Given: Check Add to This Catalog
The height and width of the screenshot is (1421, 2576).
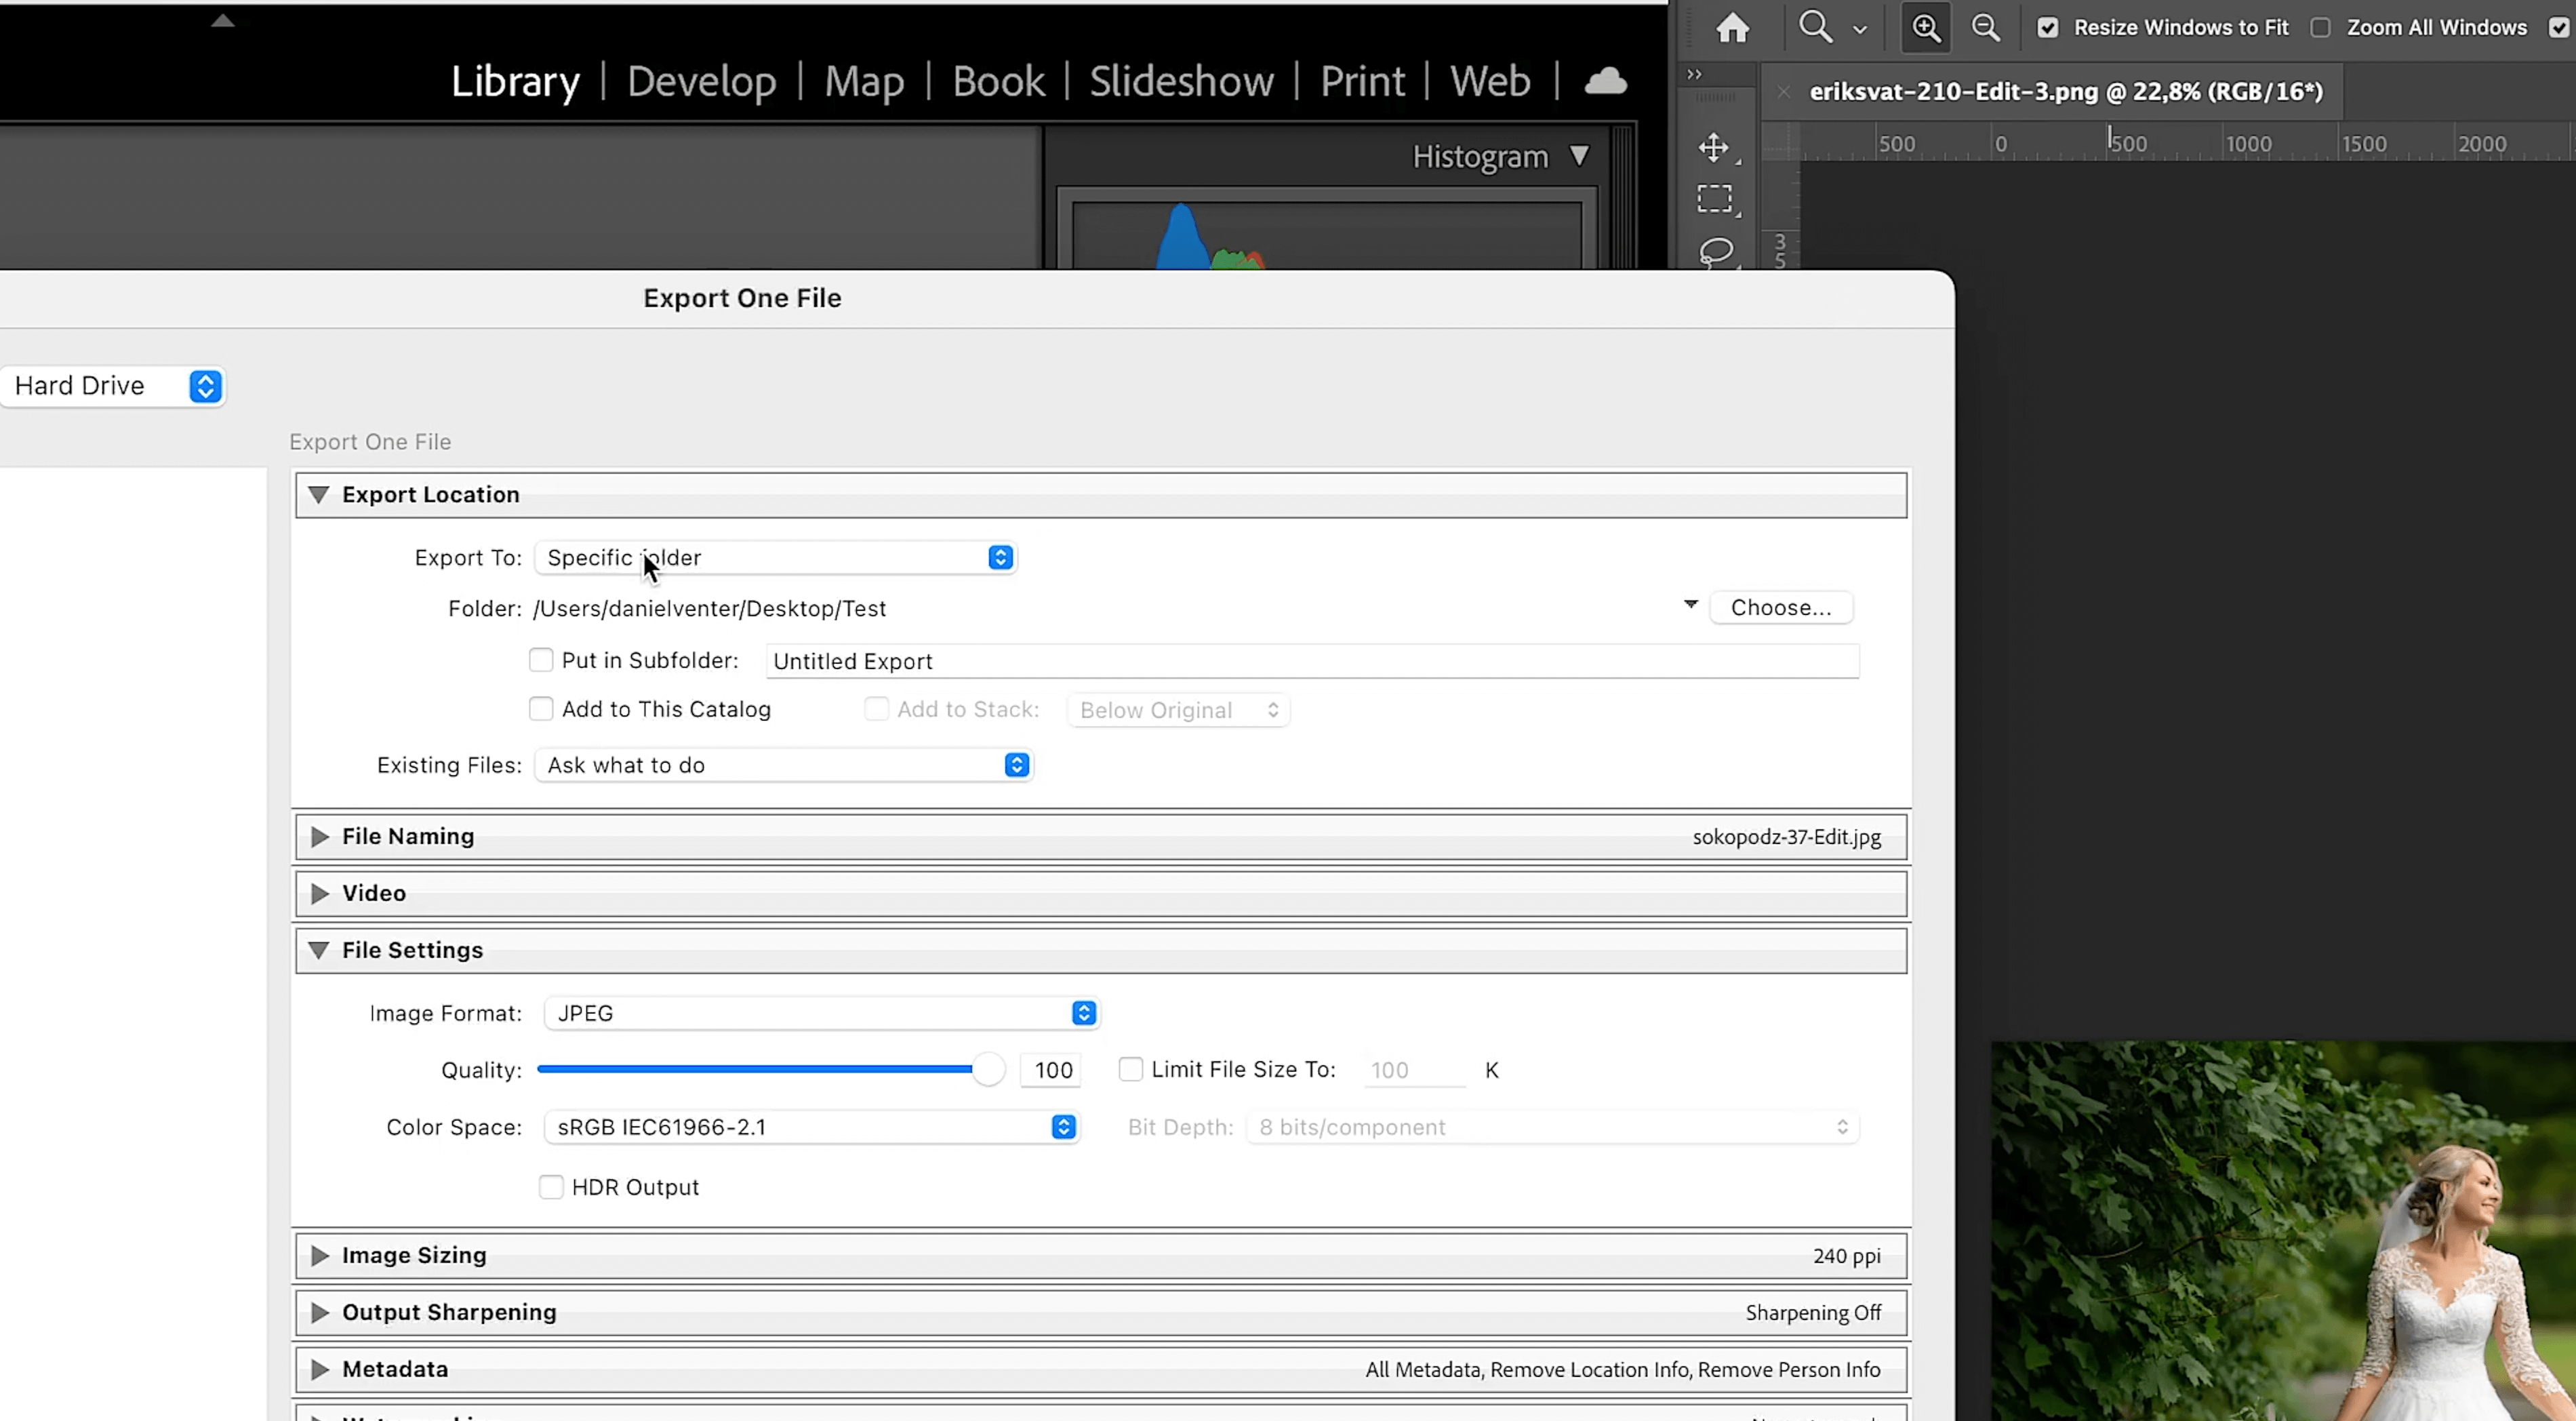Looking at the screenshot, I should click(x=541, y=709).
